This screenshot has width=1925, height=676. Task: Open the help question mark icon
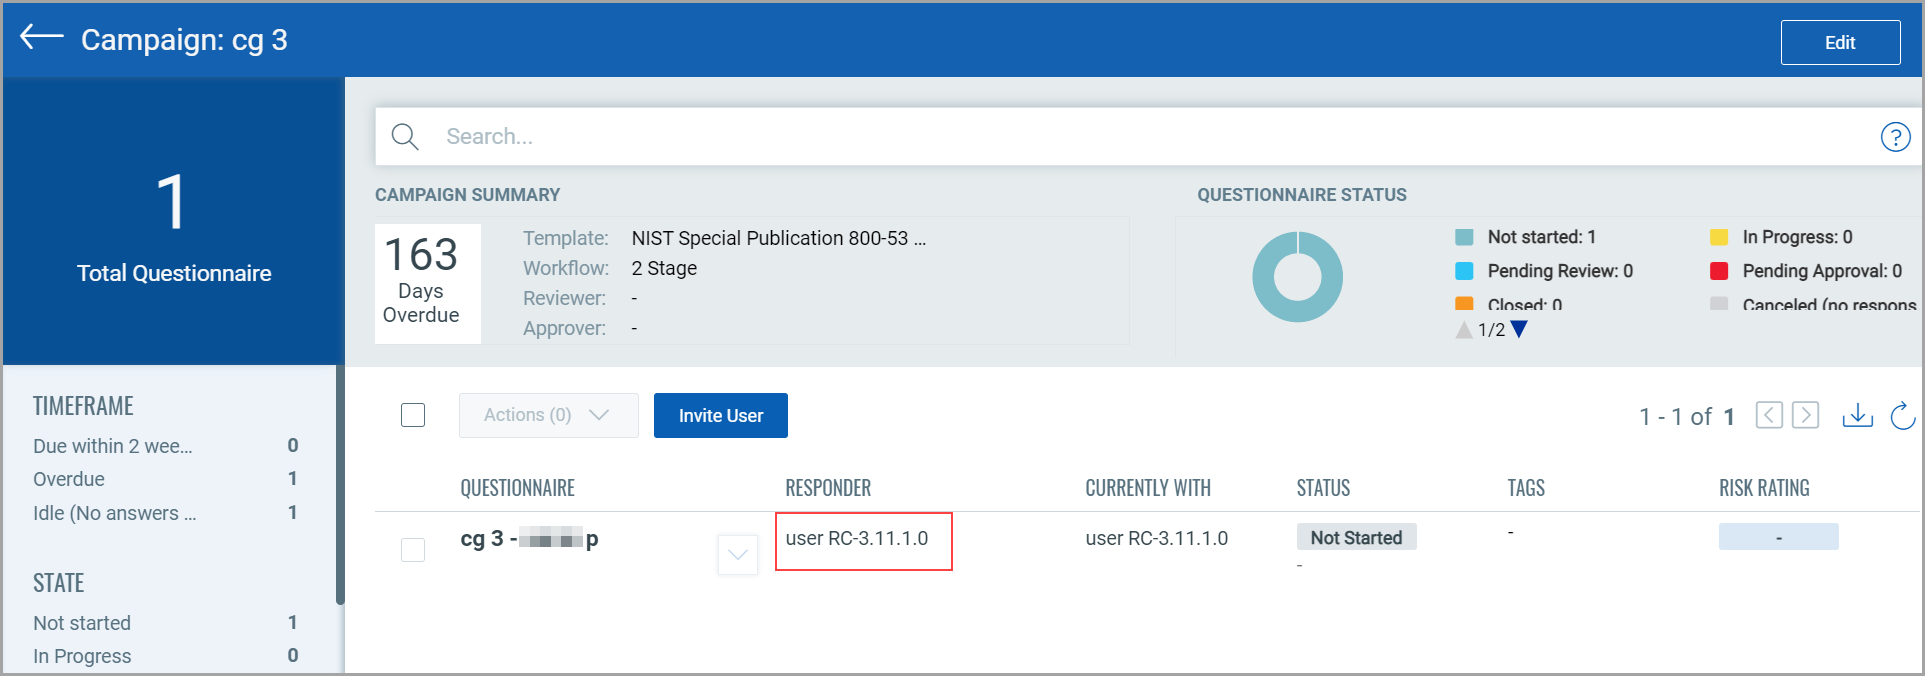tap(1895, 137)
